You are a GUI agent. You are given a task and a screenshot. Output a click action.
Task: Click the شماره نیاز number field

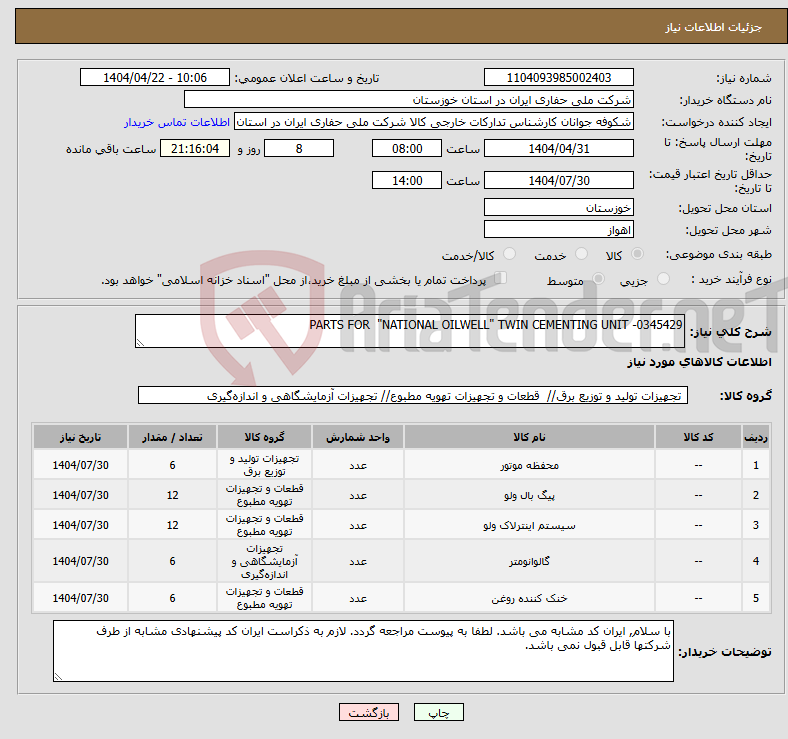coord(559,77)
